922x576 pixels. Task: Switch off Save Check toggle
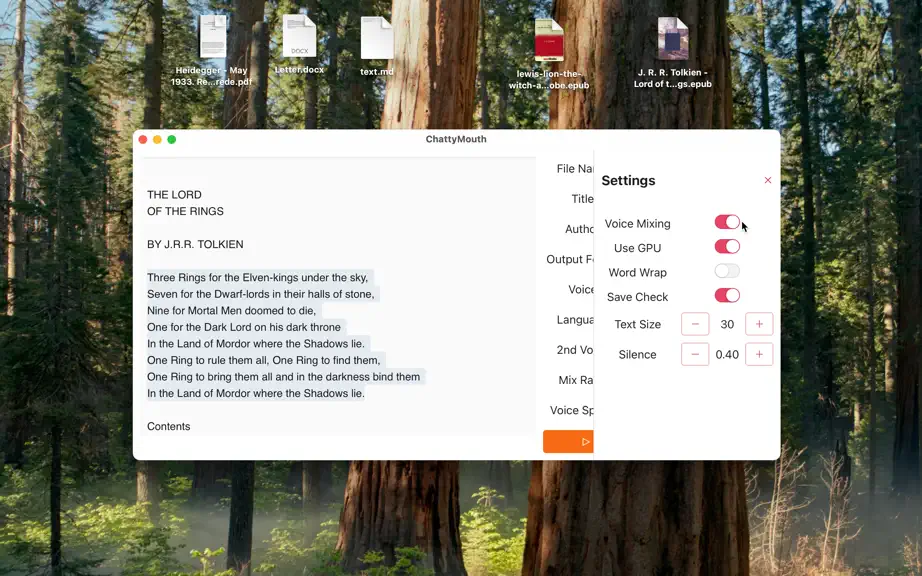pyautogui.click(x=727, y=296)
